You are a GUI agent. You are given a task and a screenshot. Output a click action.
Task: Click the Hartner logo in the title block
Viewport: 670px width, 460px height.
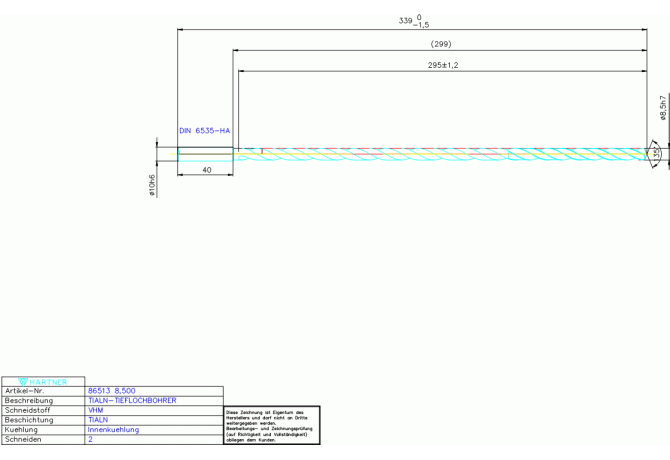(x=43, y=381)
